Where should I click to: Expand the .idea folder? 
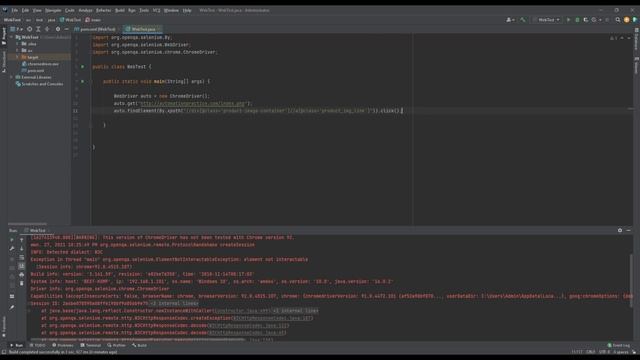coord(18,44)
